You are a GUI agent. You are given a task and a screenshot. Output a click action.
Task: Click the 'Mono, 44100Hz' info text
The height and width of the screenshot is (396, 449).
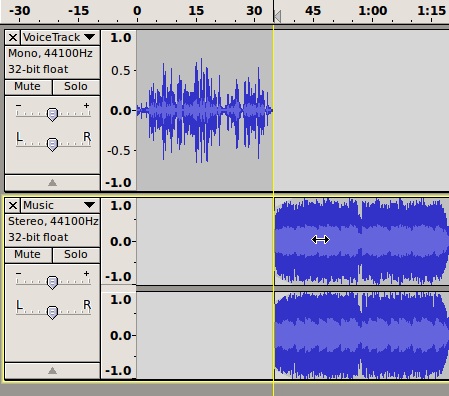(50, 53)
